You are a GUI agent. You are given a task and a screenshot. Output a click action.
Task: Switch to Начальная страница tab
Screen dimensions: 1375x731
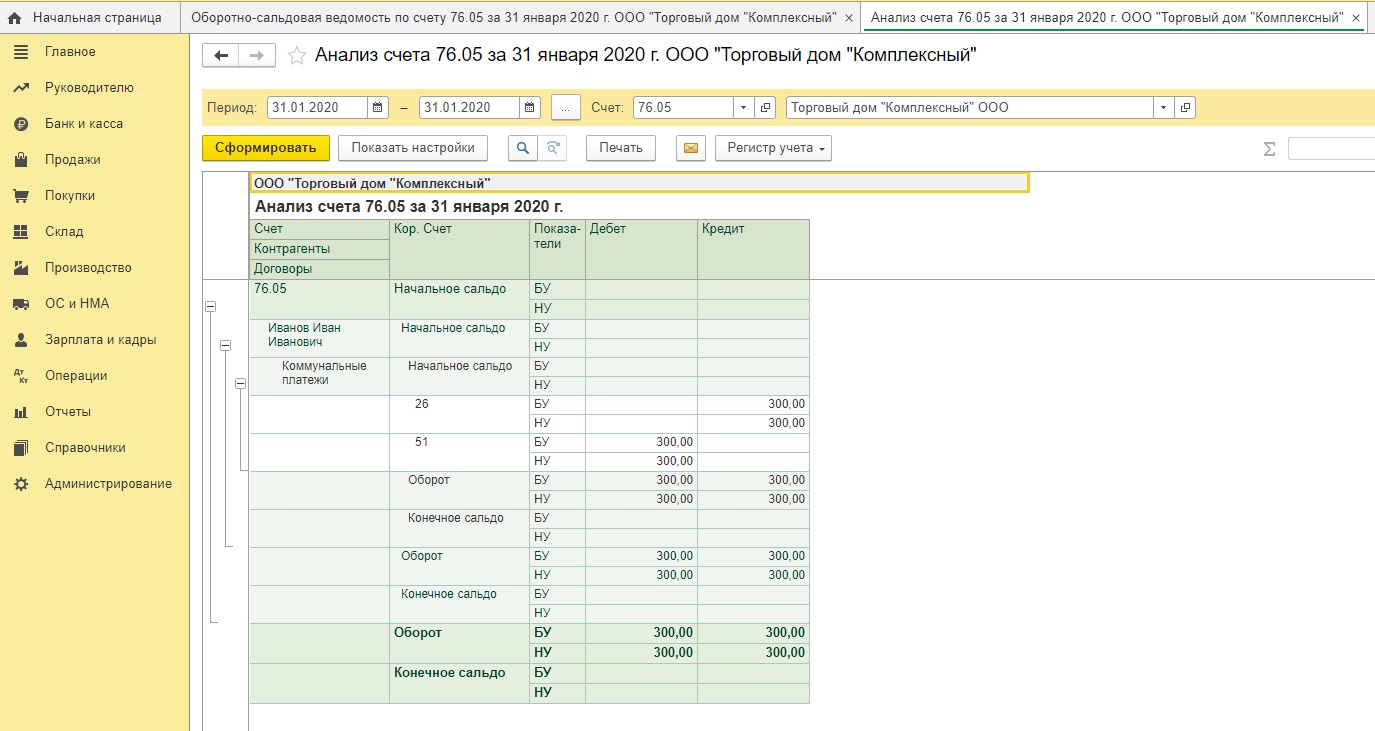coord(85,18)
